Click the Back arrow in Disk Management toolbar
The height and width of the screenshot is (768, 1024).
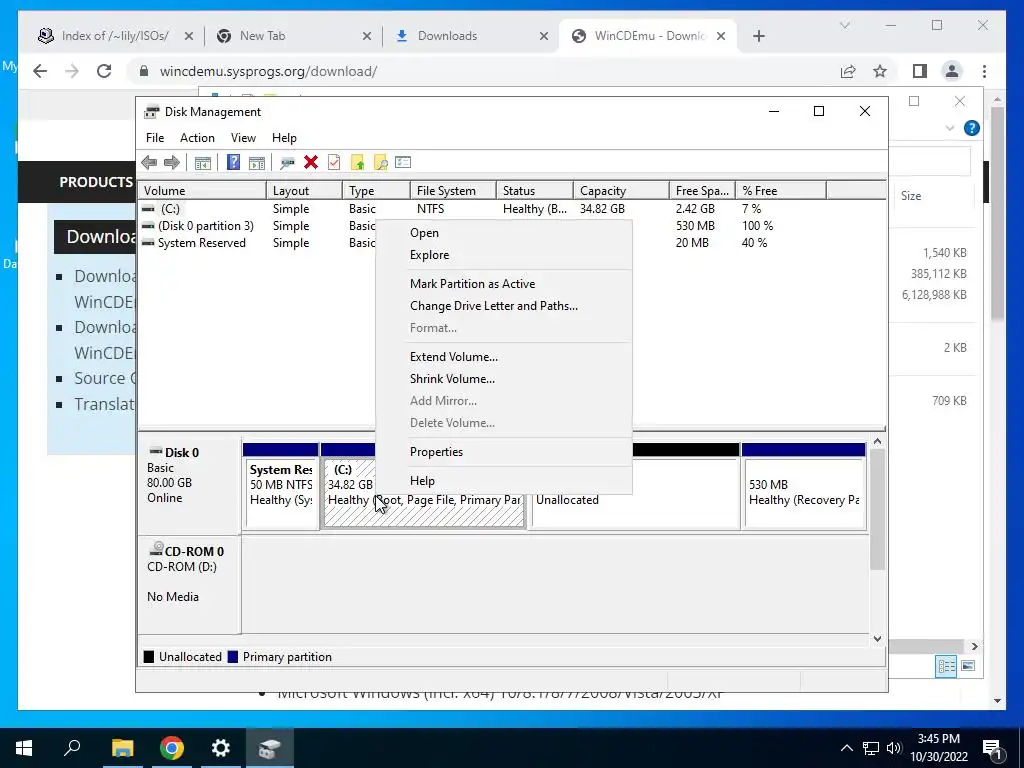click(149, 163)
